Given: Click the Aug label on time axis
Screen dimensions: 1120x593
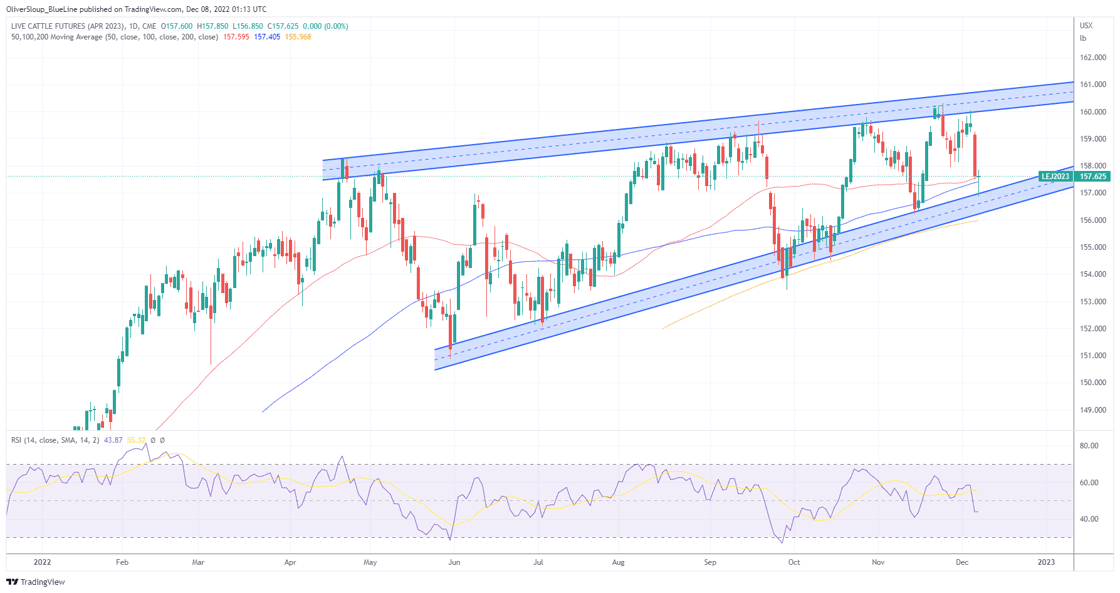Looking at the screenshot, I should 618,563.
